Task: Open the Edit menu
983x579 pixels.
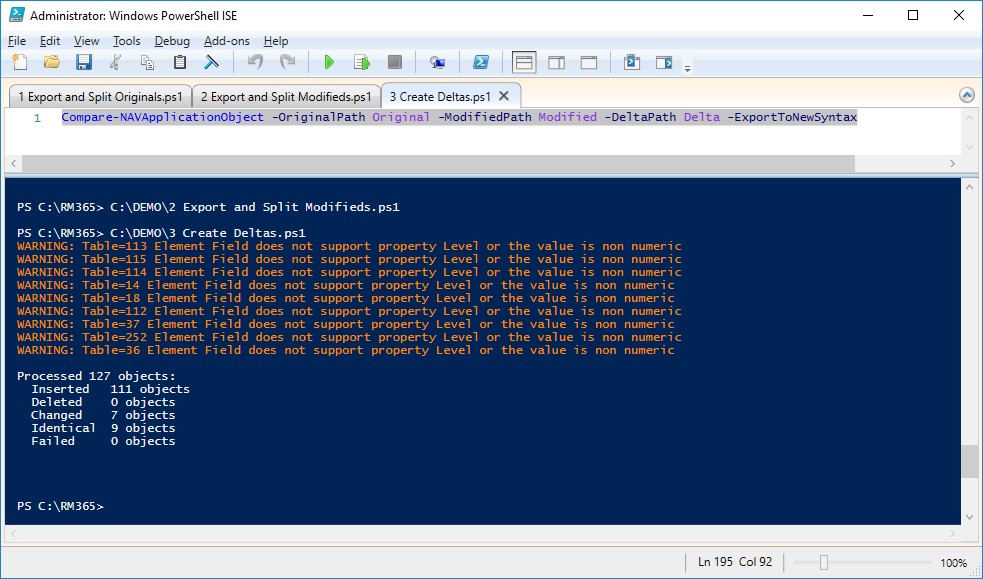Action: pyautogui.click(x=50, y=41)
